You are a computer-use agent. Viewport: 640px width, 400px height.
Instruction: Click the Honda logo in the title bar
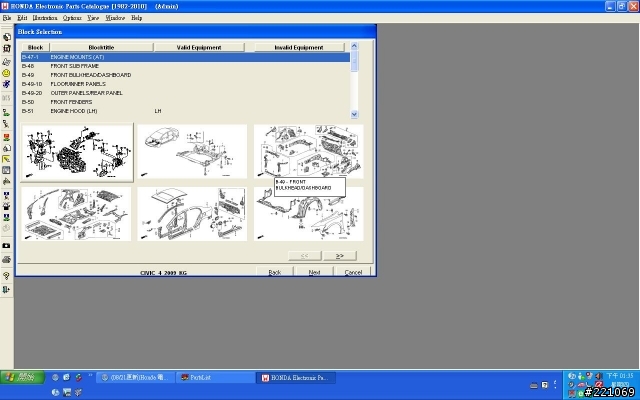tap(5, 6)
